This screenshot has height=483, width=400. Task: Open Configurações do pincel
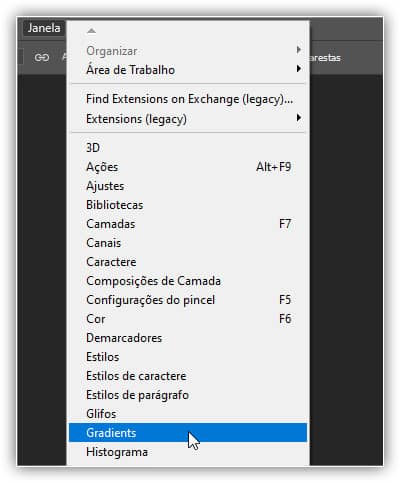(x=188, y=300)
